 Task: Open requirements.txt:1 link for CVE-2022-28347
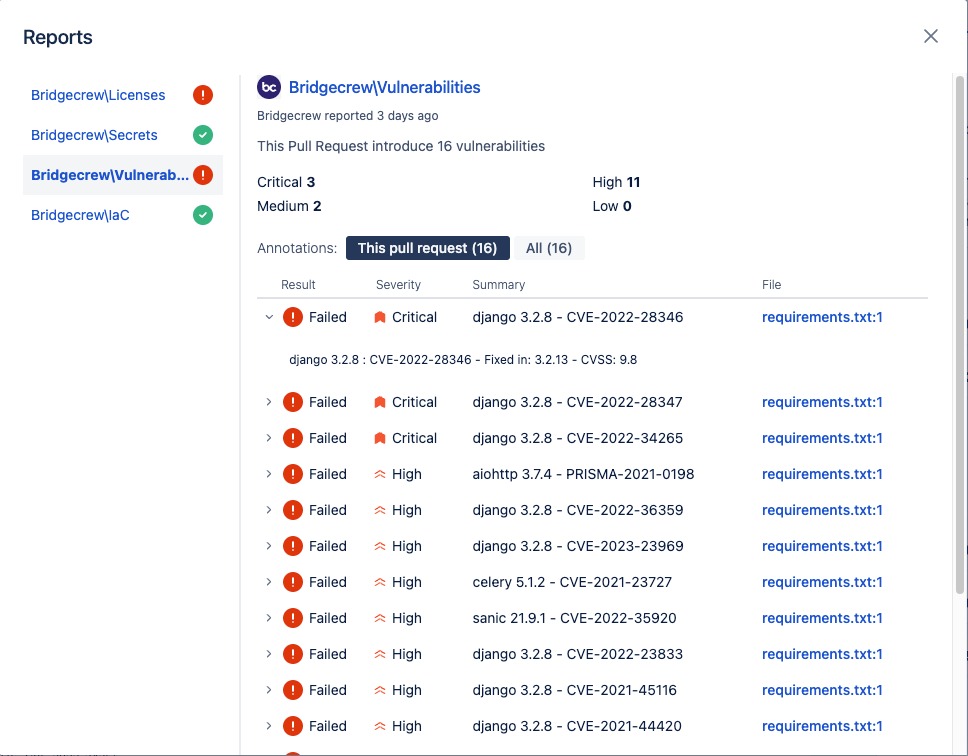pos(822,402)
